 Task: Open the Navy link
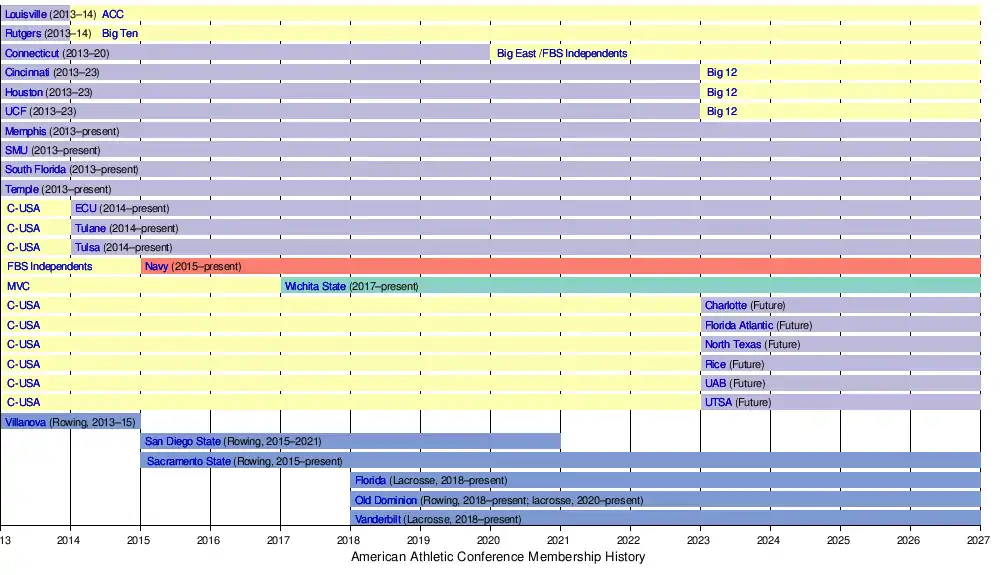156,266
